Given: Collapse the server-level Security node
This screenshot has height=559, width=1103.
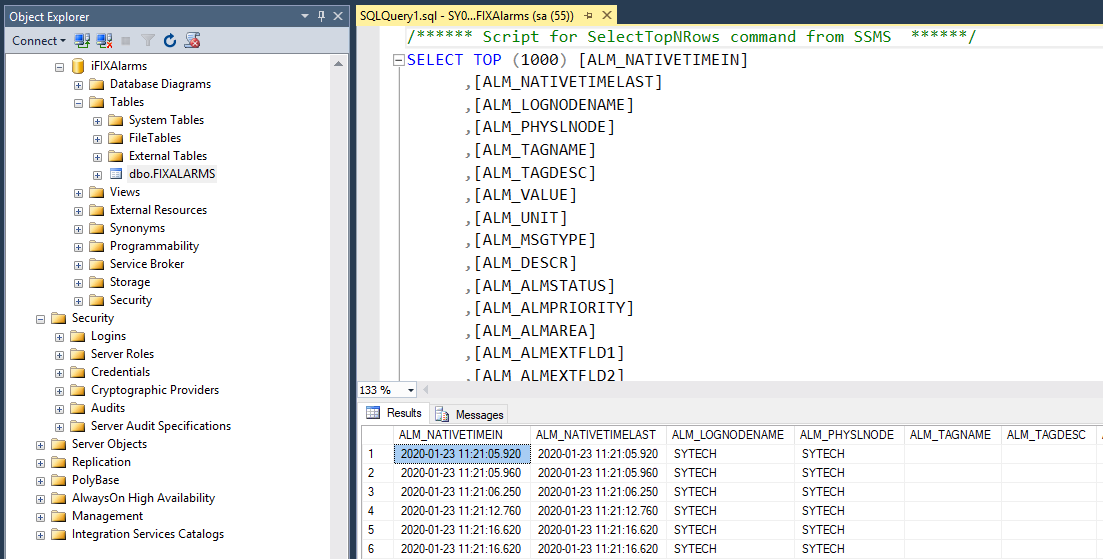Looking at the screenshot, I should [40, 319].
